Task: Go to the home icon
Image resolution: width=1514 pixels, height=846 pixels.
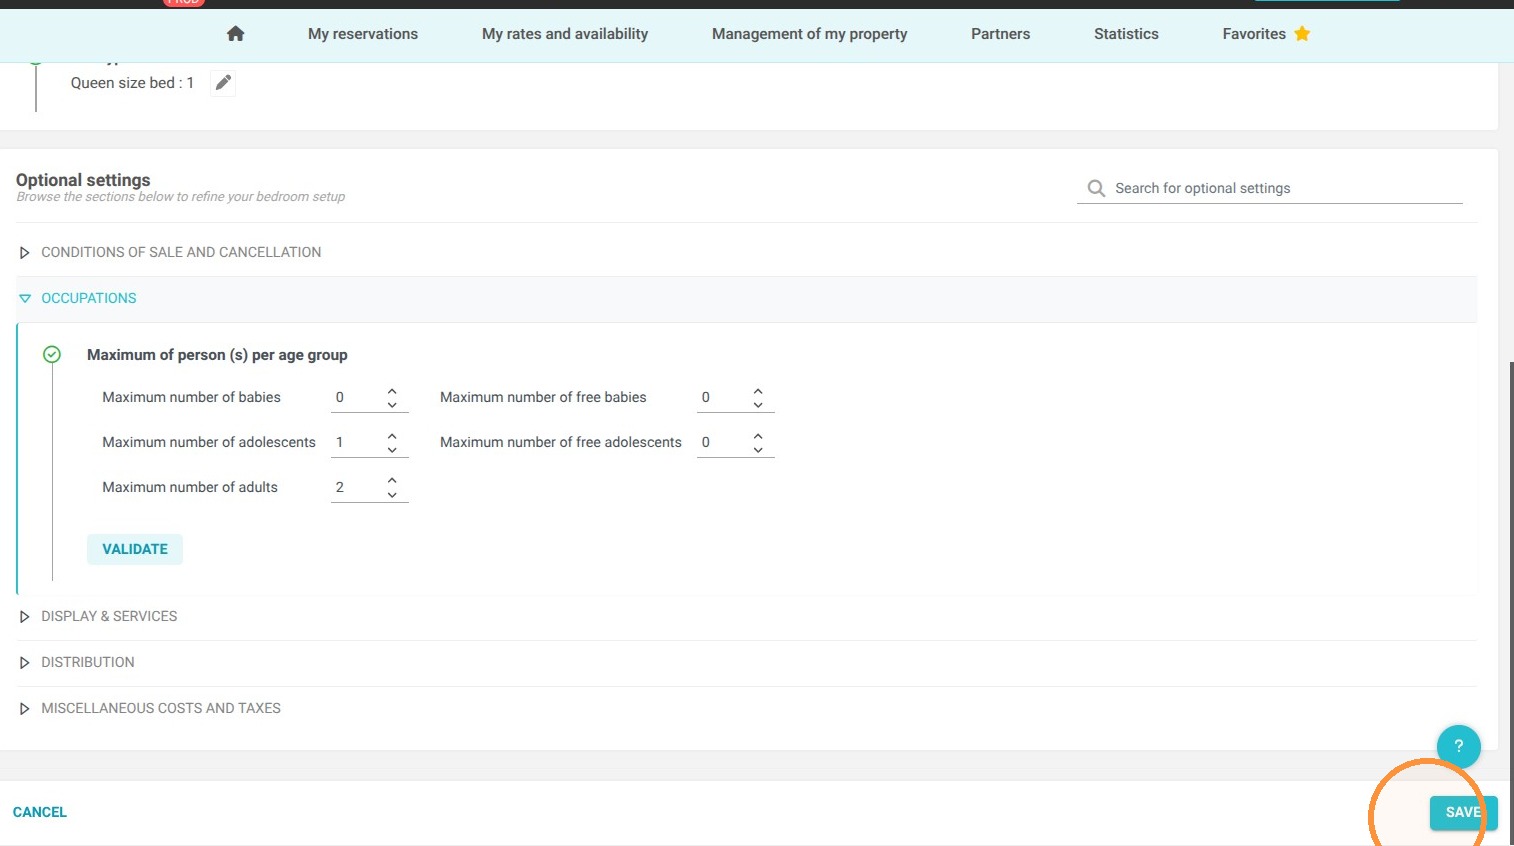Action: tap(235, 34)
